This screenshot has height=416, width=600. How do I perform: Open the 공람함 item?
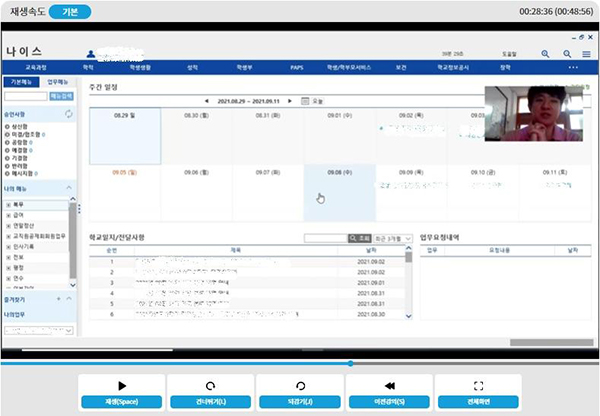18,142
